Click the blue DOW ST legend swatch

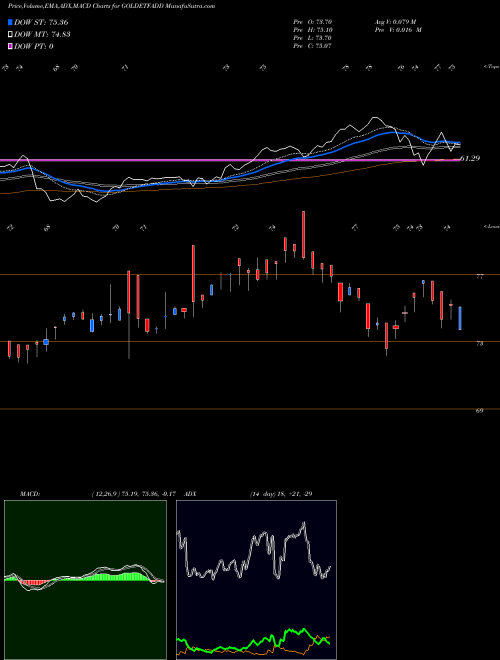(x=11, y=22)
